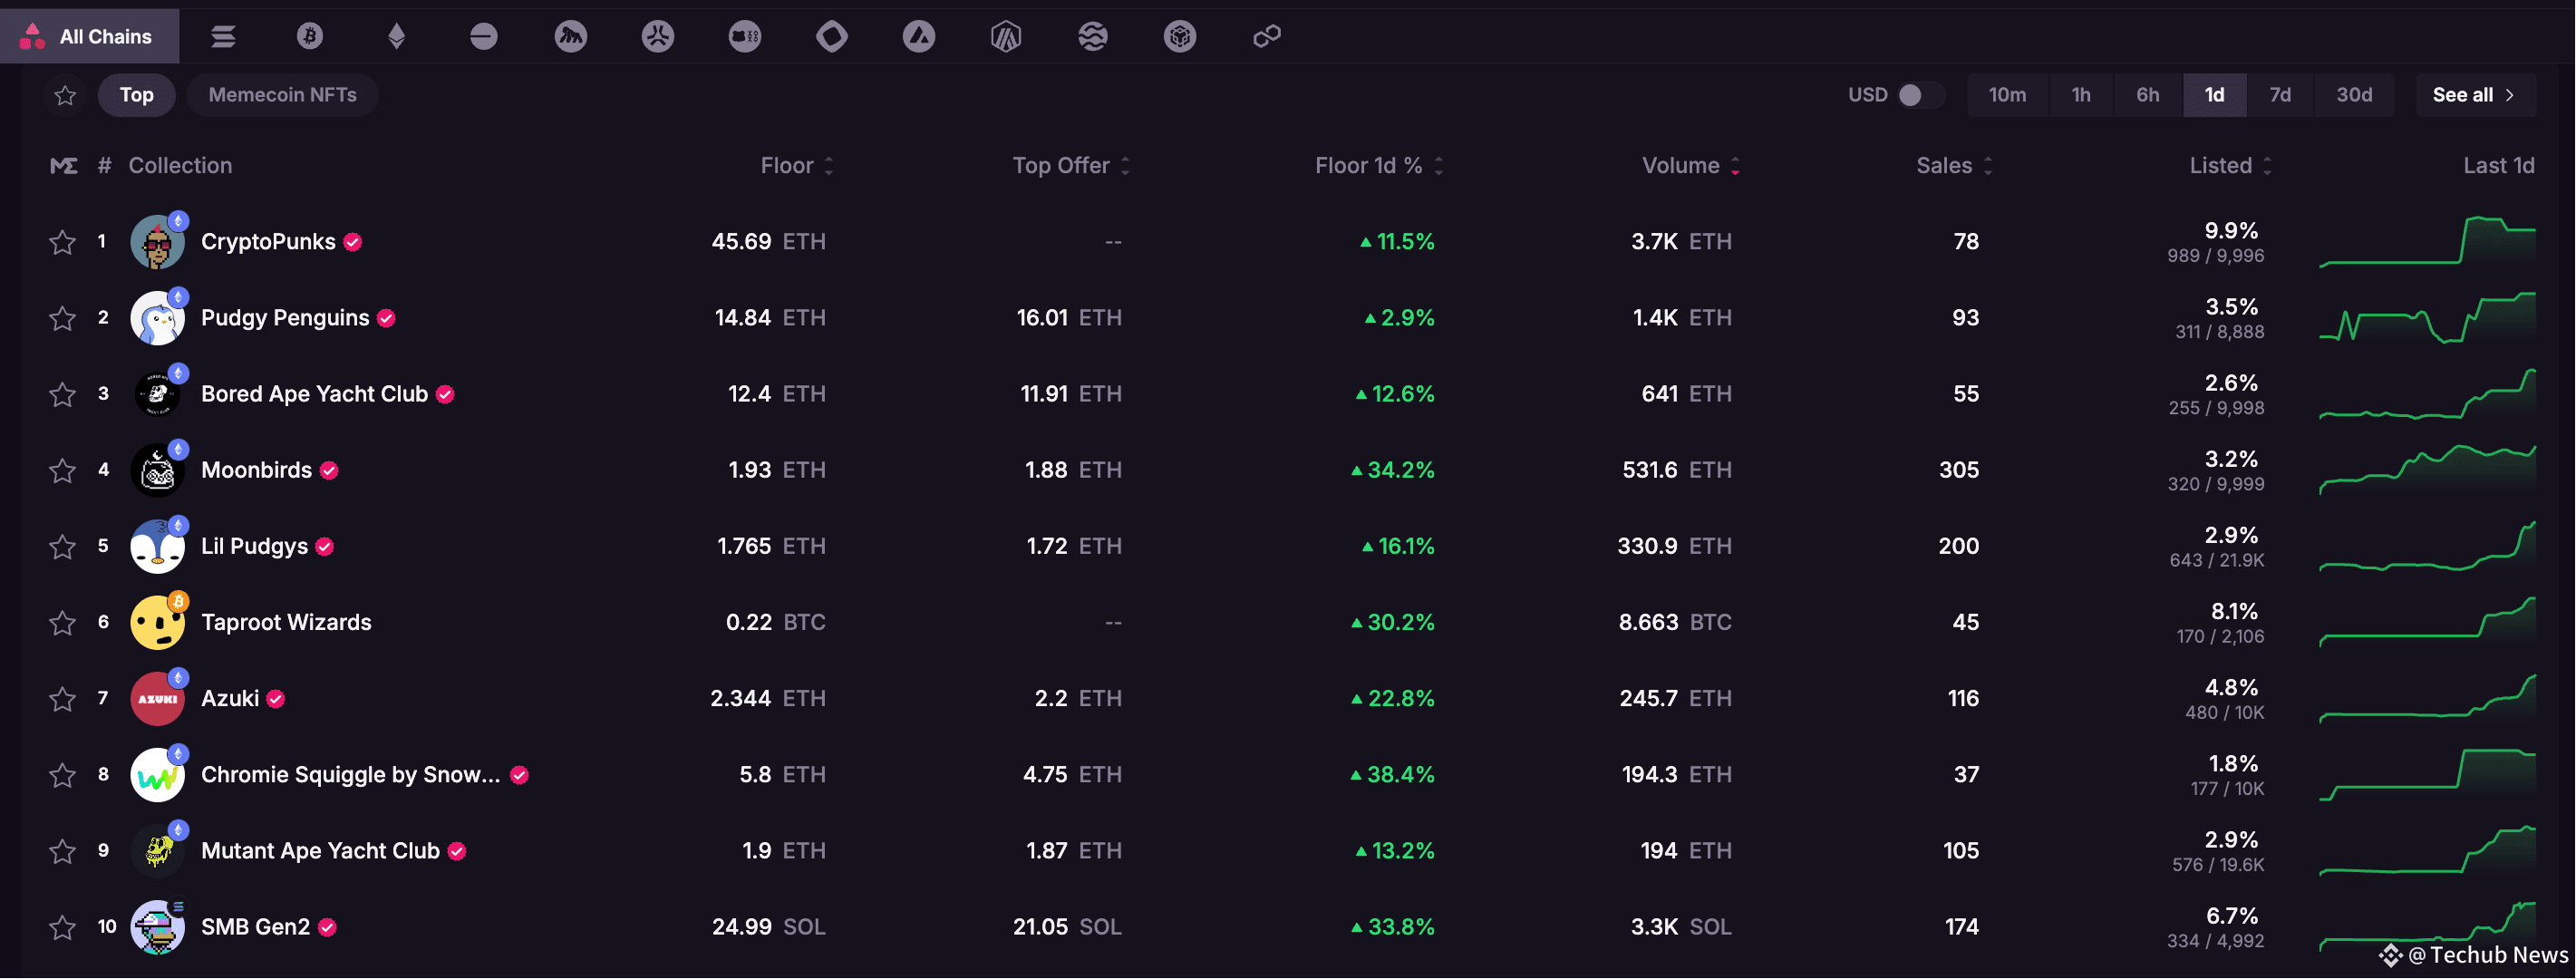Sort by the Listed column arrows
The width and height of the screenshot is (2576, 979).
tap(2267, 167)
